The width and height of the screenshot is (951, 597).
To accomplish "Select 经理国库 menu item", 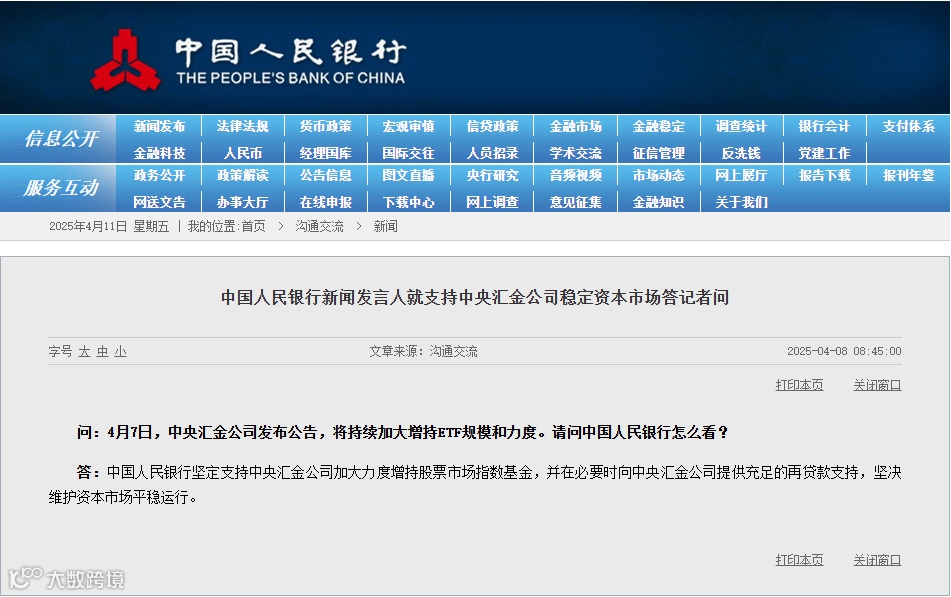I will pyautogui.click(x=326, y=153).
